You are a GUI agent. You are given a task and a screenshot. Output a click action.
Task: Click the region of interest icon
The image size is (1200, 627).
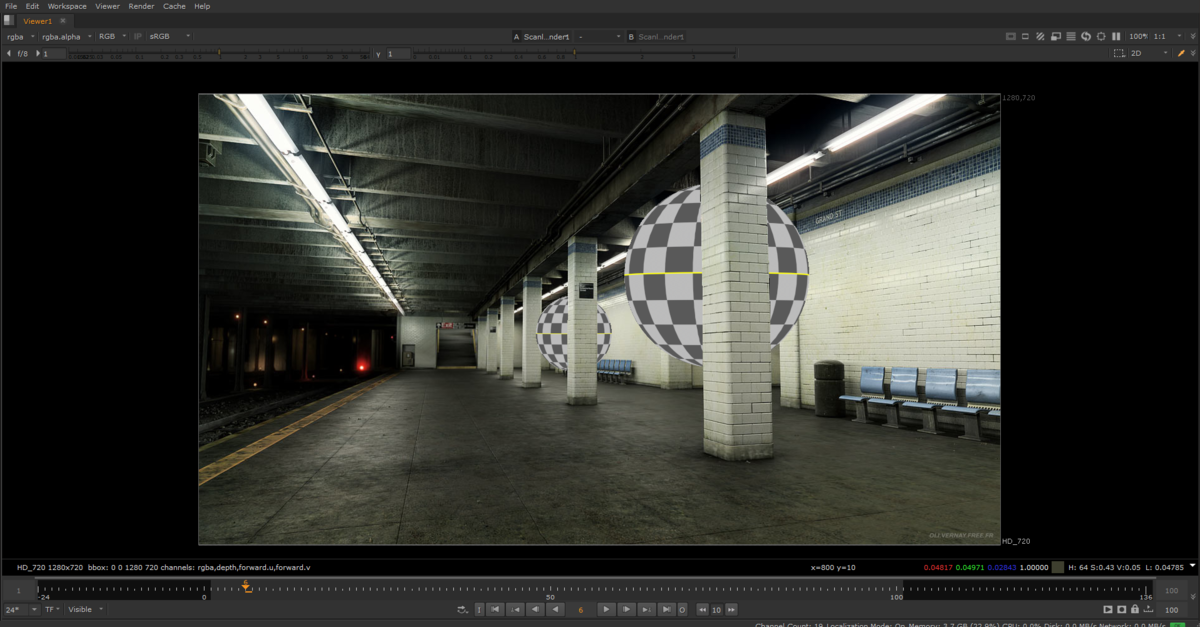[1010, 36]
